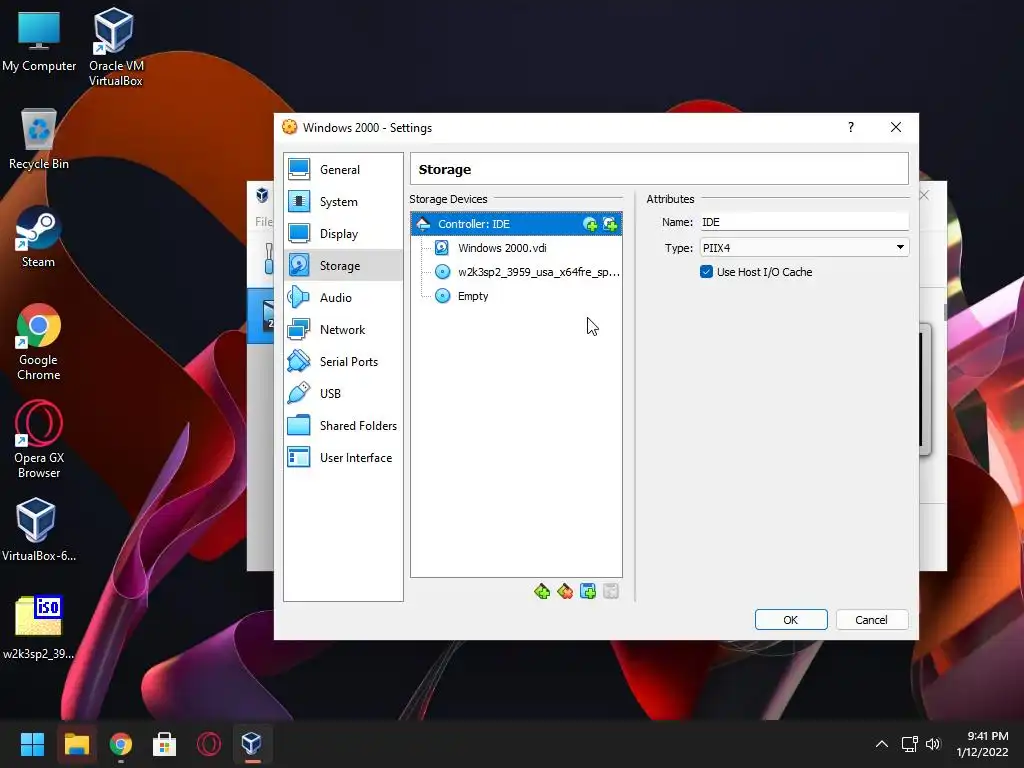Select the Steam desktop shortcut
The image size is (1024, 768).
pos(39,236)
